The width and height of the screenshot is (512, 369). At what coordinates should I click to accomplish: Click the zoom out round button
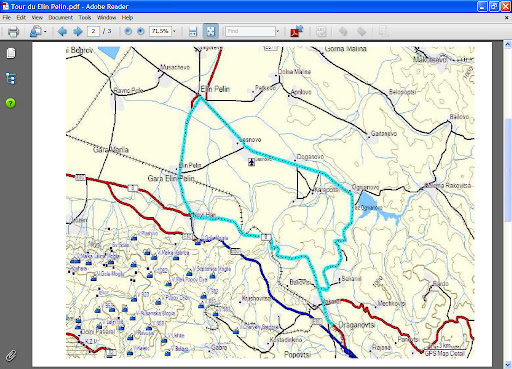tap(128, 31)
